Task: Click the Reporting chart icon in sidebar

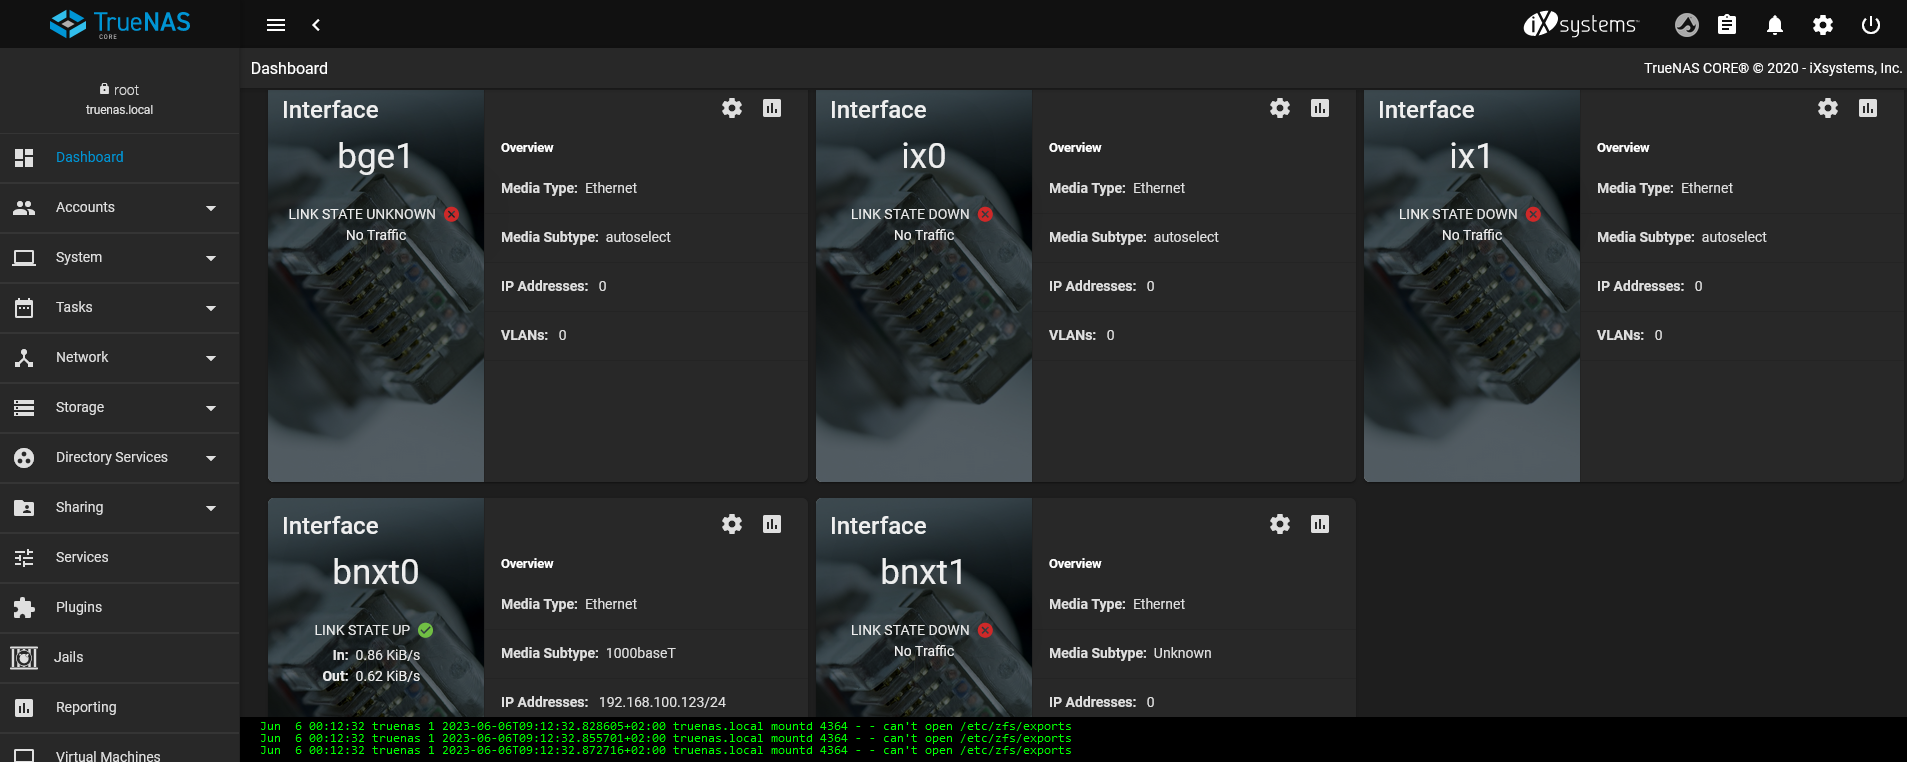Action: tap(24, 708)
